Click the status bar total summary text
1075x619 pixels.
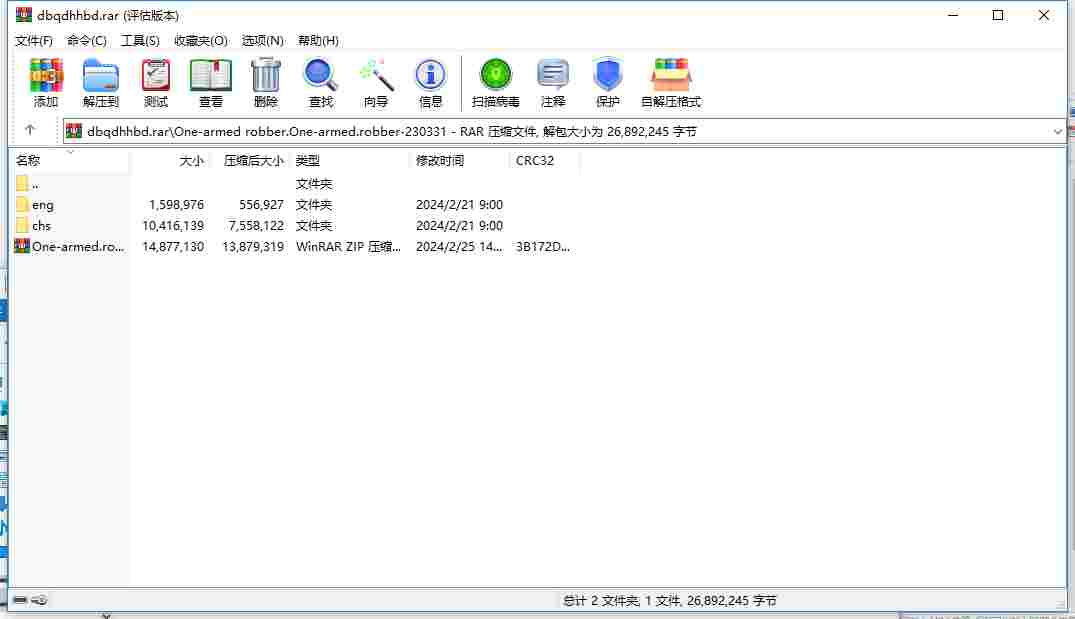point(670,600)
